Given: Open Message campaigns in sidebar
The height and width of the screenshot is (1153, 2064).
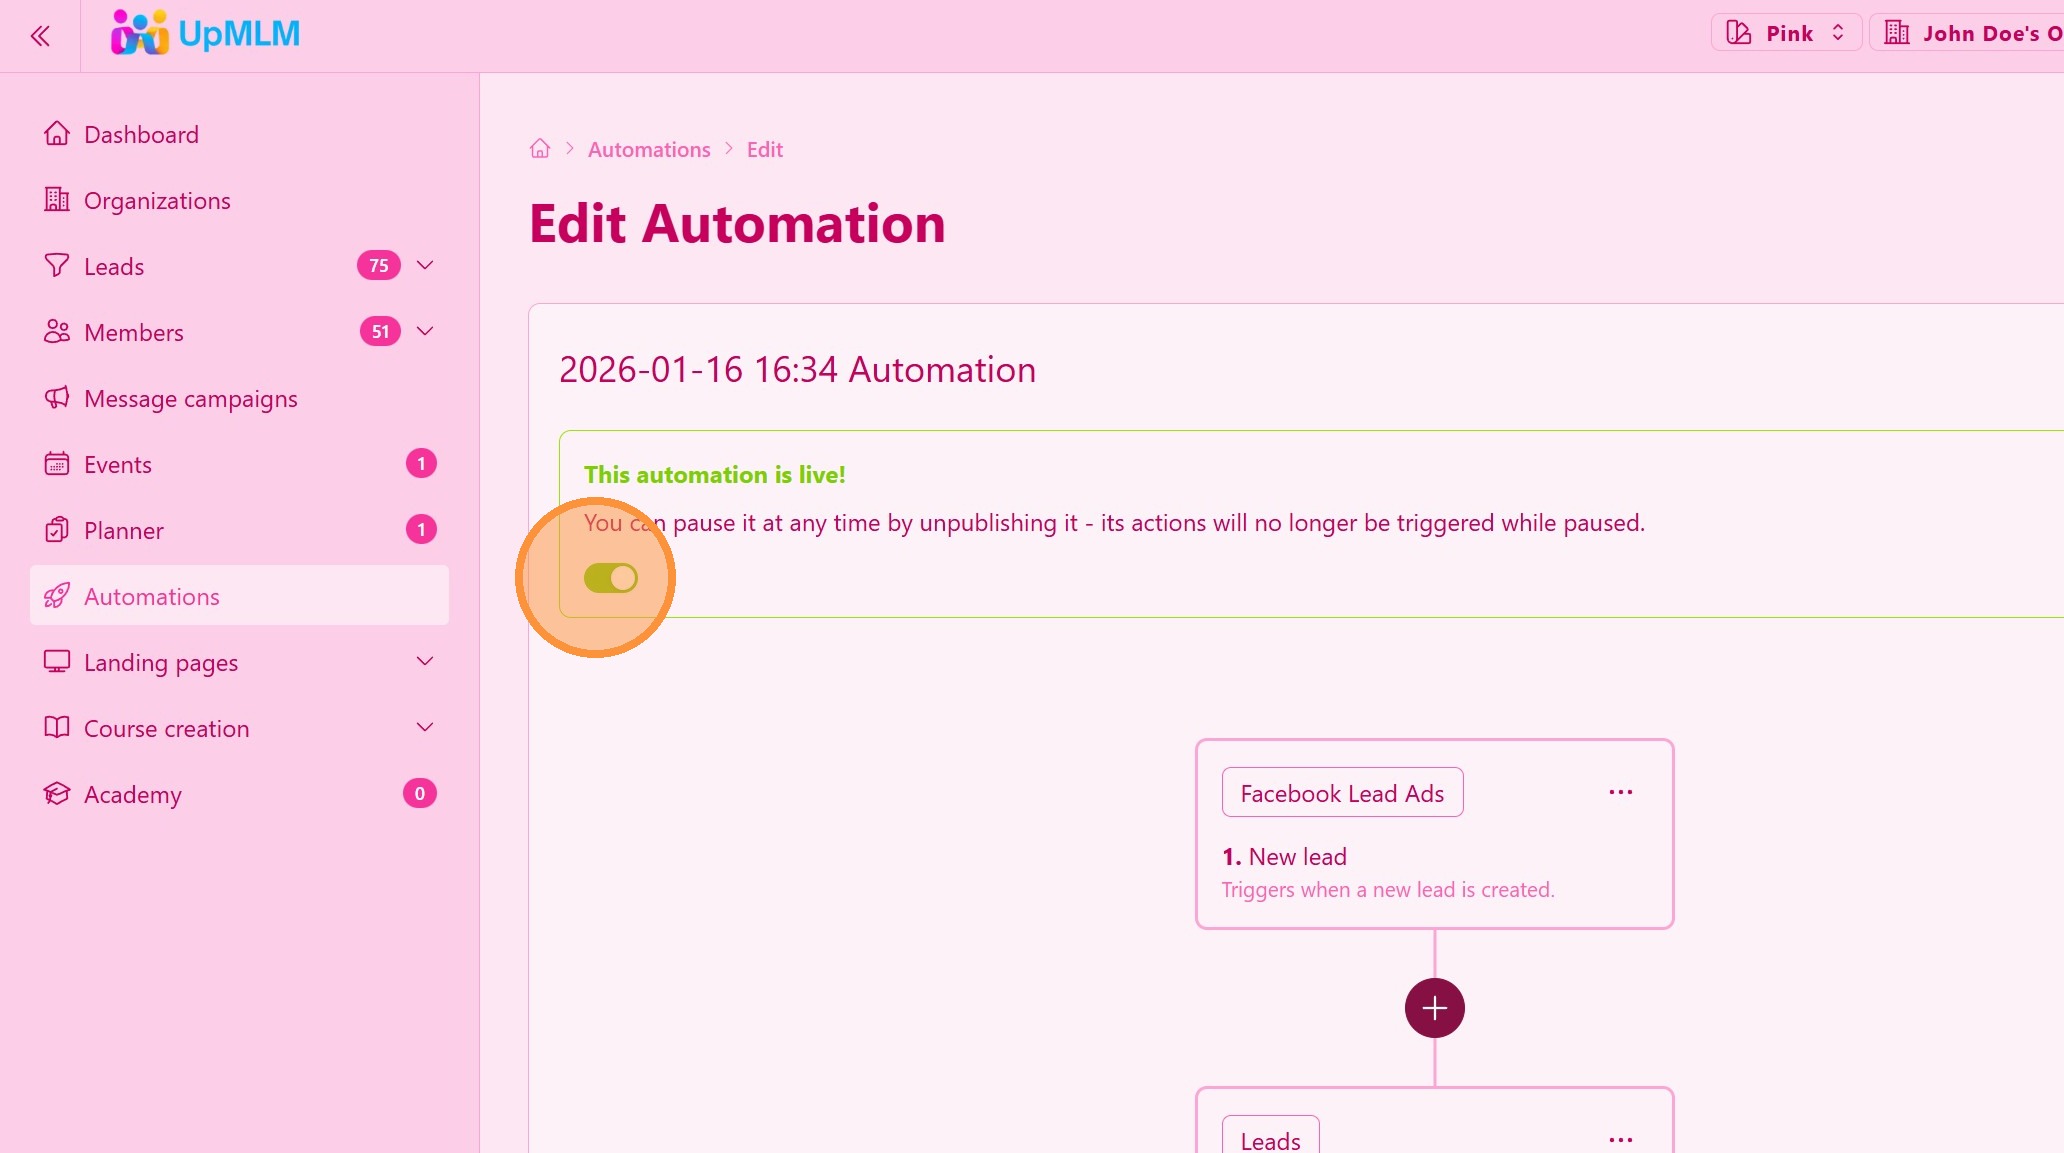Looking at the screenshot, I should (190, 399).
